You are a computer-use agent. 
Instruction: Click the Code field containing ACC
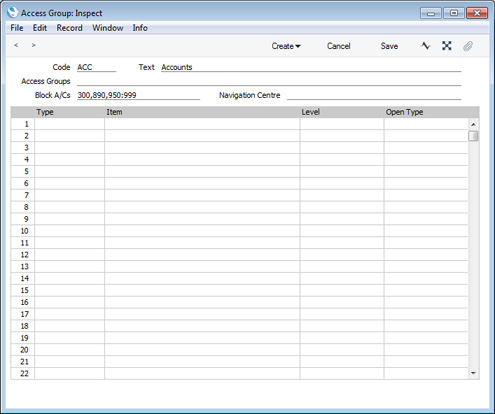click(x=96, y=67)
